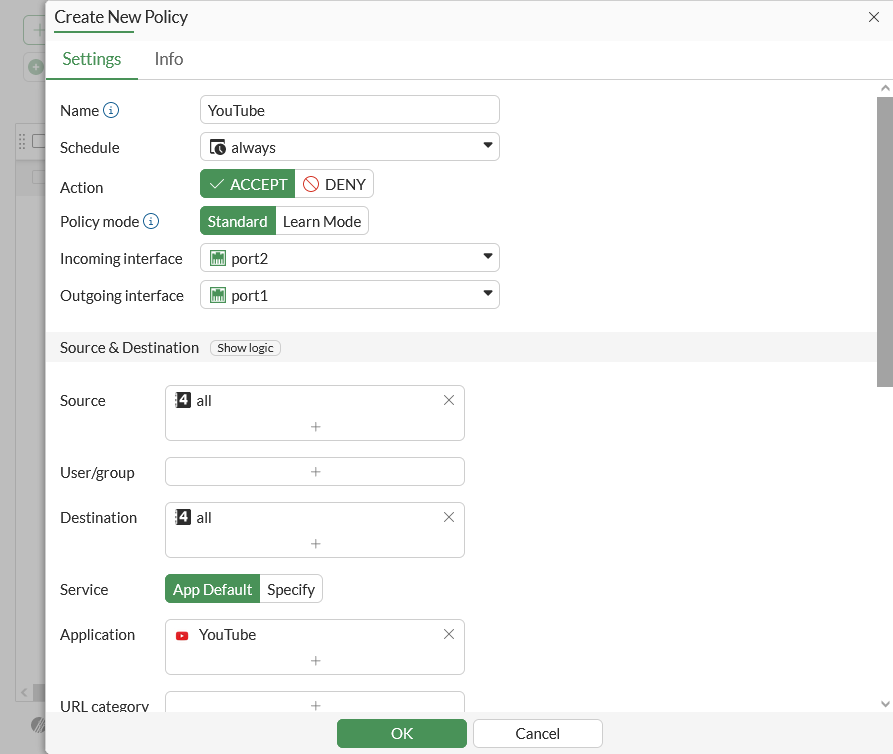Click the info icon next to Name
893x754 pixels.
(x=111, y=110)
